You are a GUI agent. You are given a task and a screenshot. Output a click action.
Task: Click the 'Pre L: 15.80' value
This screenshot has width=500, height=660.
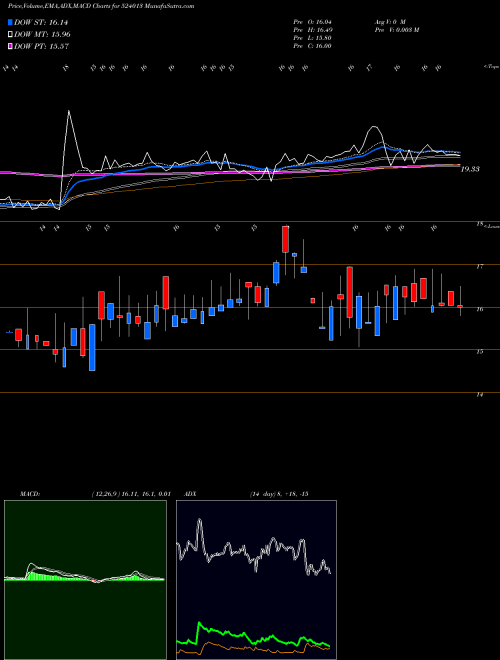pos(312,37)
